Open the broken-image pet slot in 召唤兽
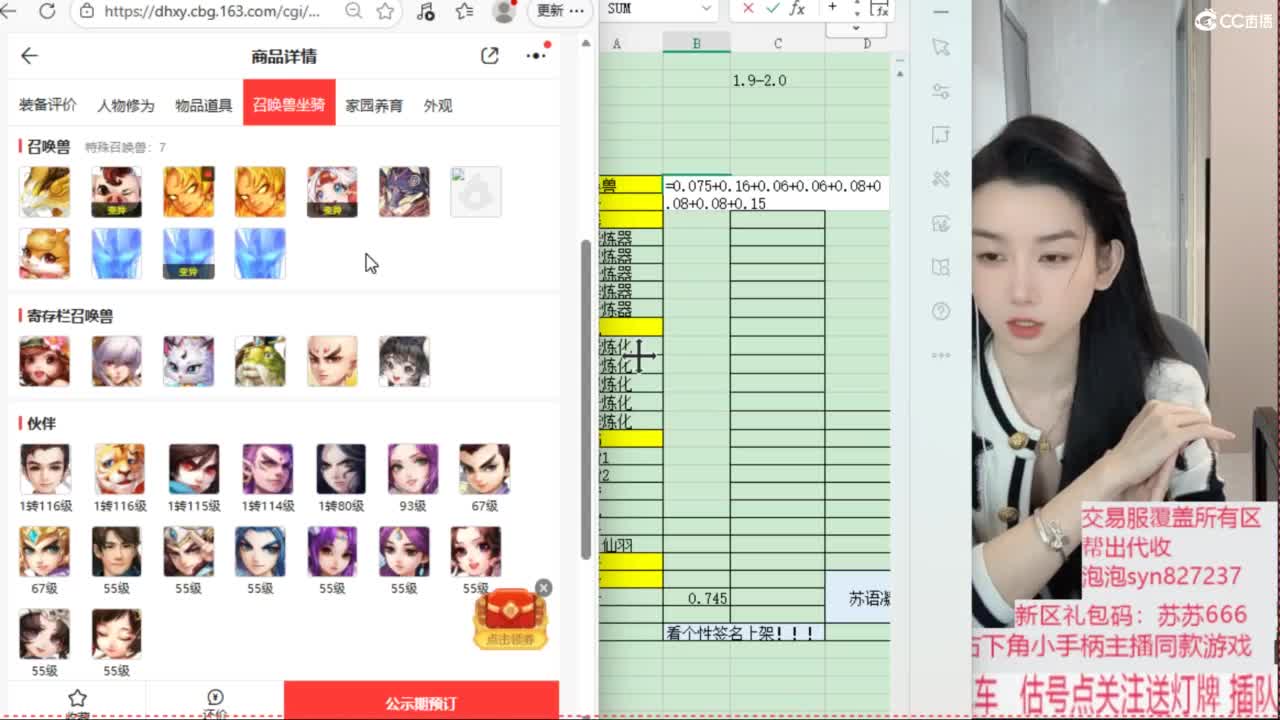The width and height of the screenshot is (1280, 720). (x=476, y=192)
